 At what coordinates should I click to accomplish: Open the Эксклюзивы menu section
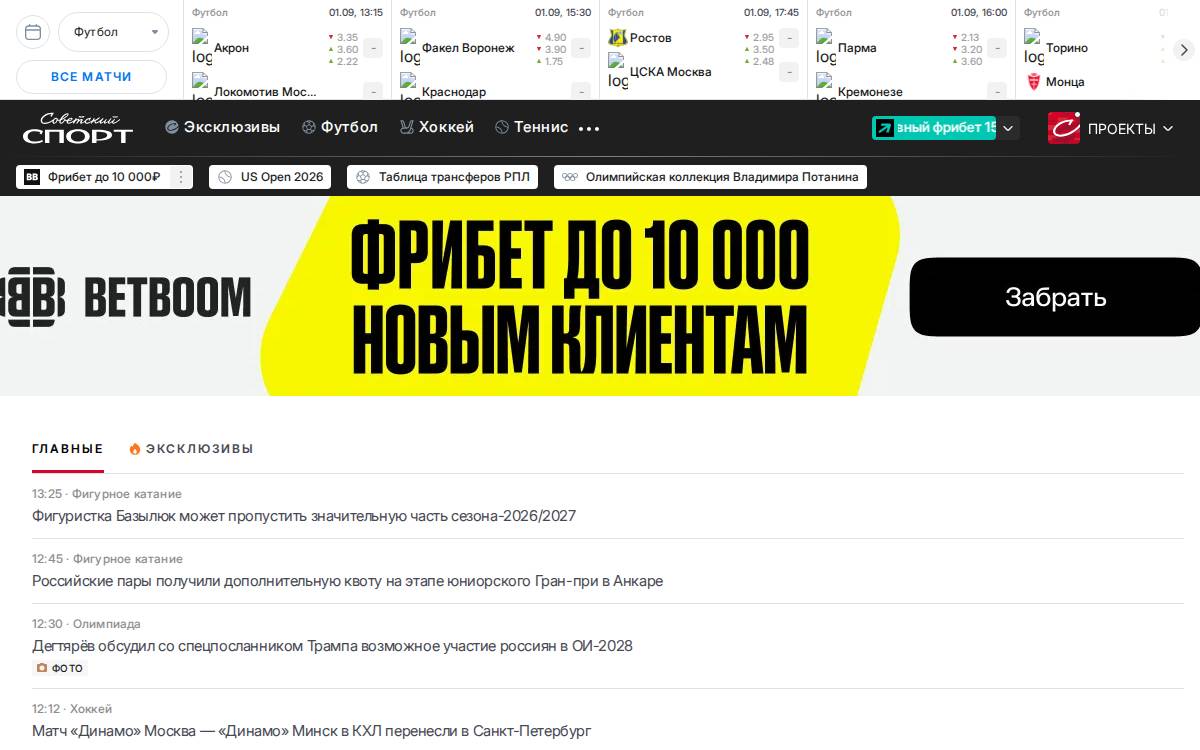point(222,127)
